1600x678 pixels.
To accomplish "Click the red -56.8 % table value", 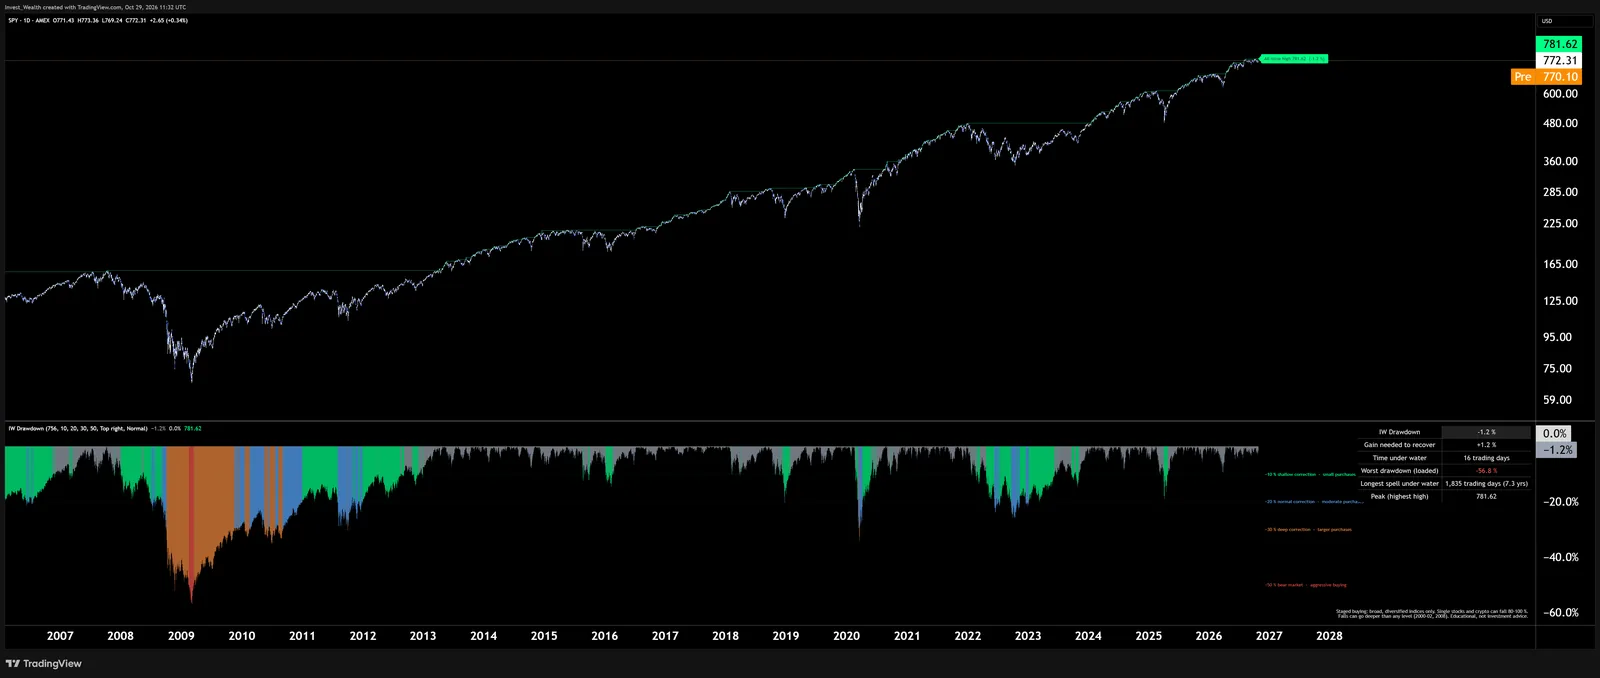I will pos(1486,471).
